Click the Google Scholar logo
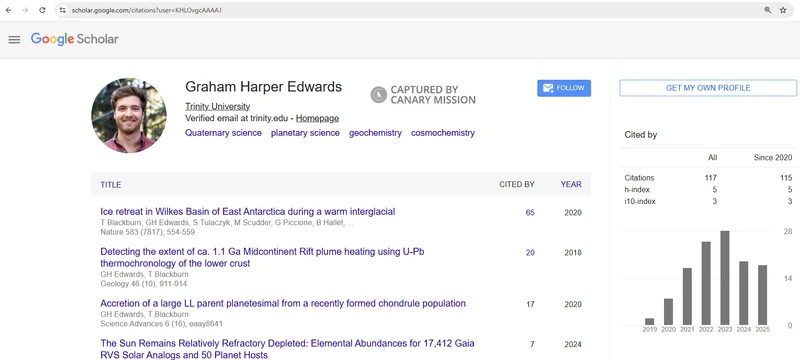 tap(74, 39)
